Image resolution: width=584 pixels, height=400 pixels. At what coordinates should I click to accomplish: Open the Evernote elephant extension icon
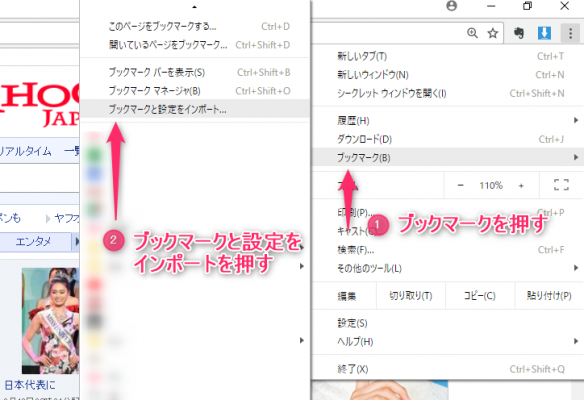[518, 33]
